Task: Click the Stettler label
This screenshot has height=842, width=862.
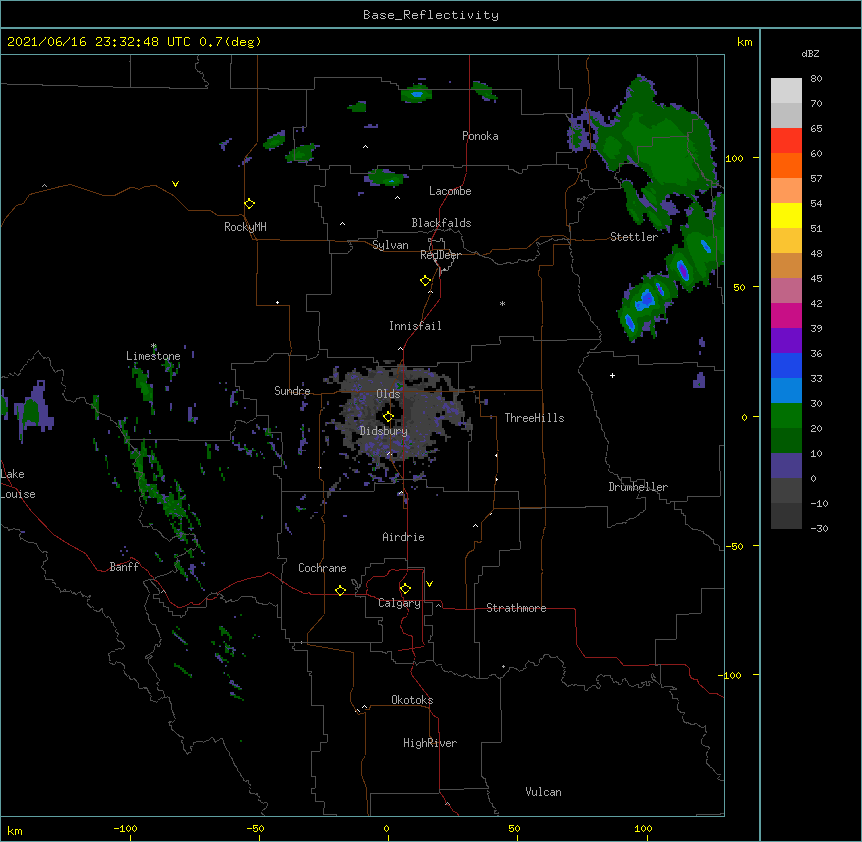Action: click(x=634, y=237)
